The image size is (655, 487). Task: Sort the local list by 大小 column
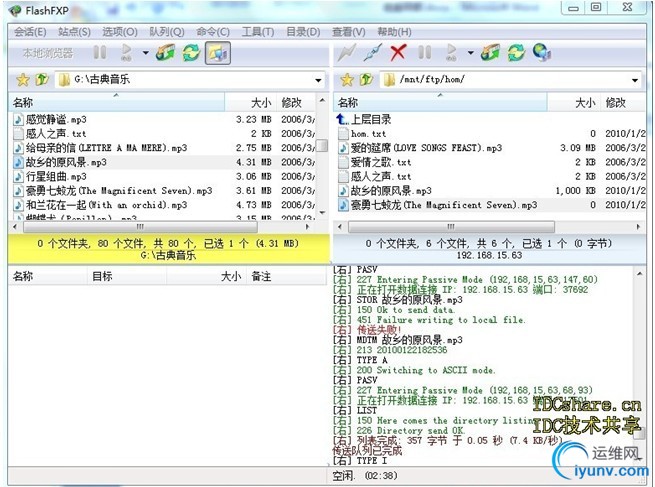pos(249,102)
